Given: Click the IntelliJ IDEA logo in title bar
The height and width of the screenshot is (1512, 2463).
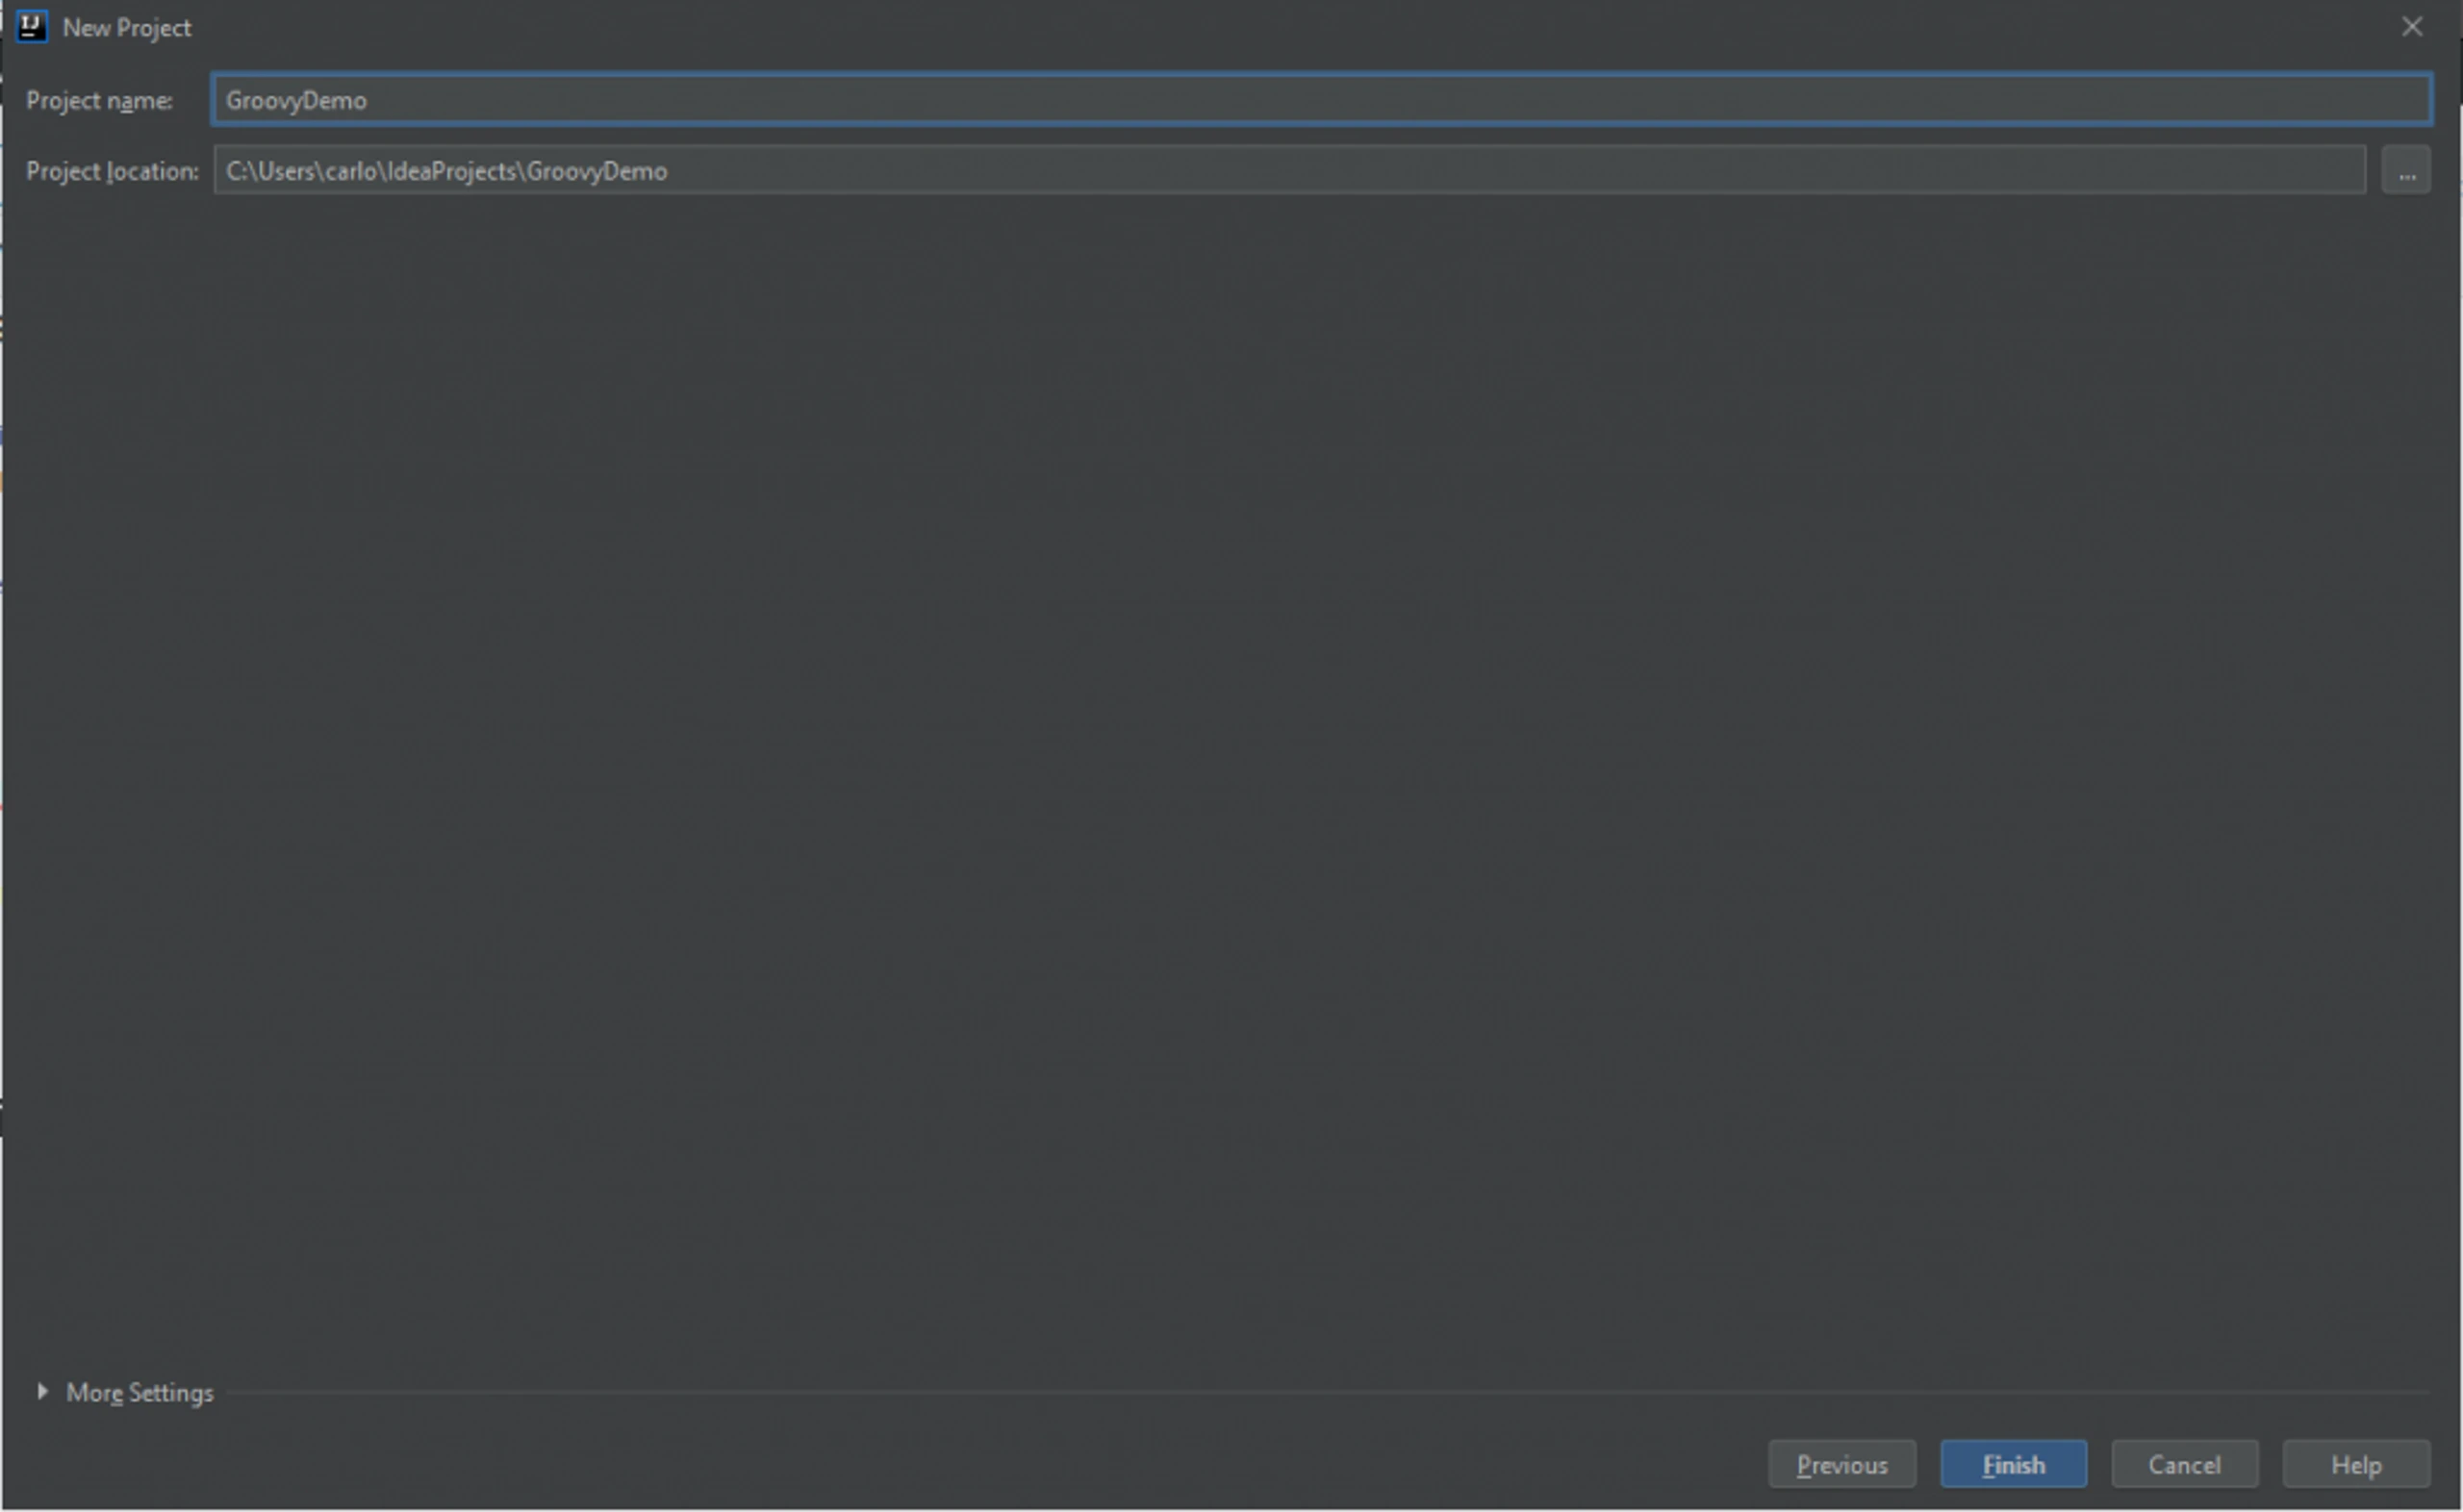Looking at the screenshot, I should click(31, 27).
